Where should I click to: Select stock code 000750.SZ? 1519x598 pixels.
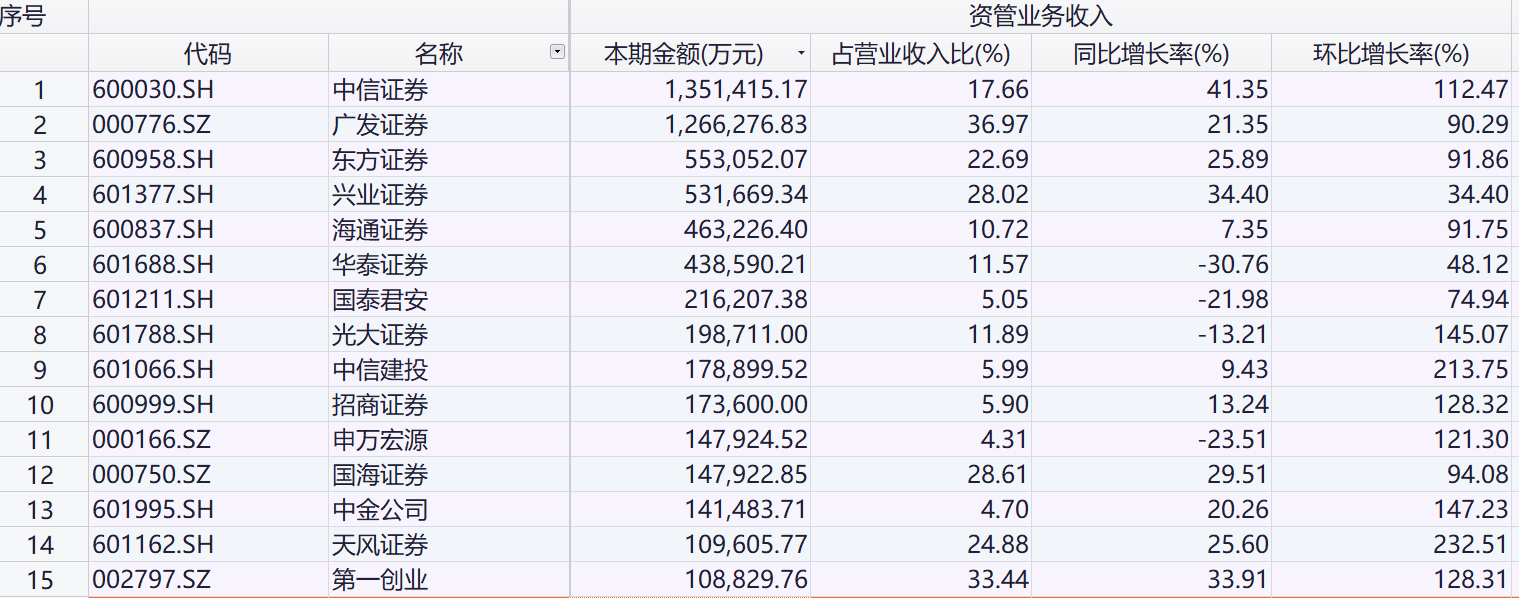click(x=208, y=475)
